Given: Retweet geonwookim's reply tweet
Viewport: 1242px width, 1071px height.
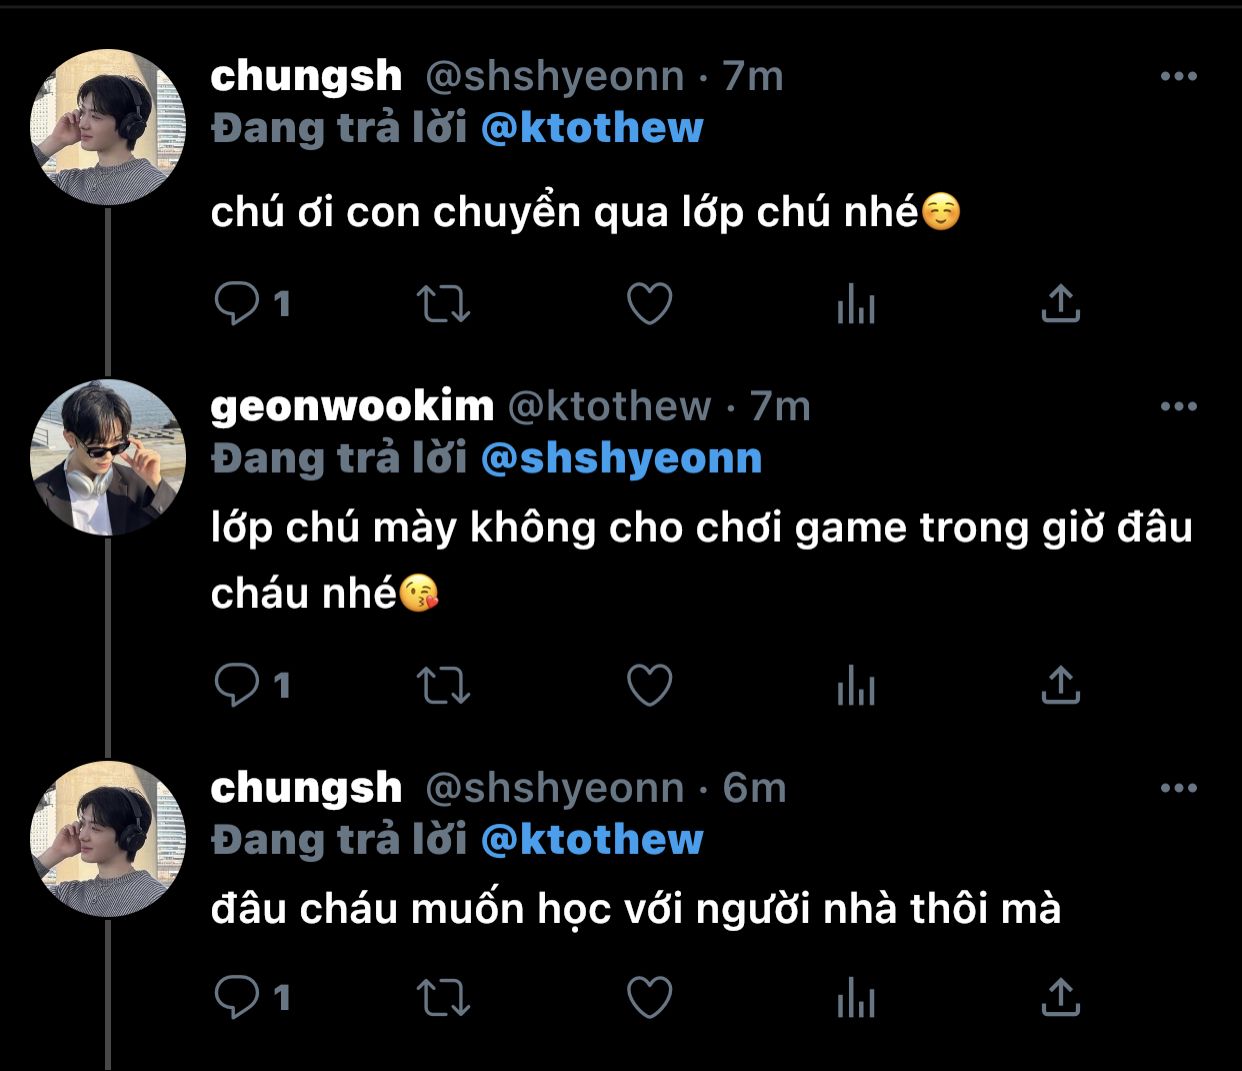Looking at the screenshot, I should (x=443, y=686).
